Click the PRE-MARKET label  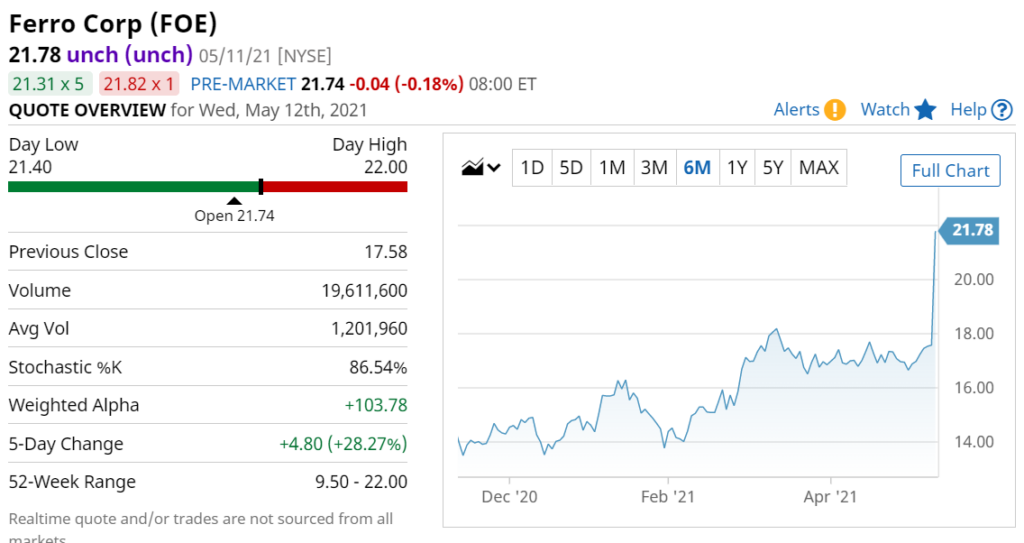[x=243, y=84]
